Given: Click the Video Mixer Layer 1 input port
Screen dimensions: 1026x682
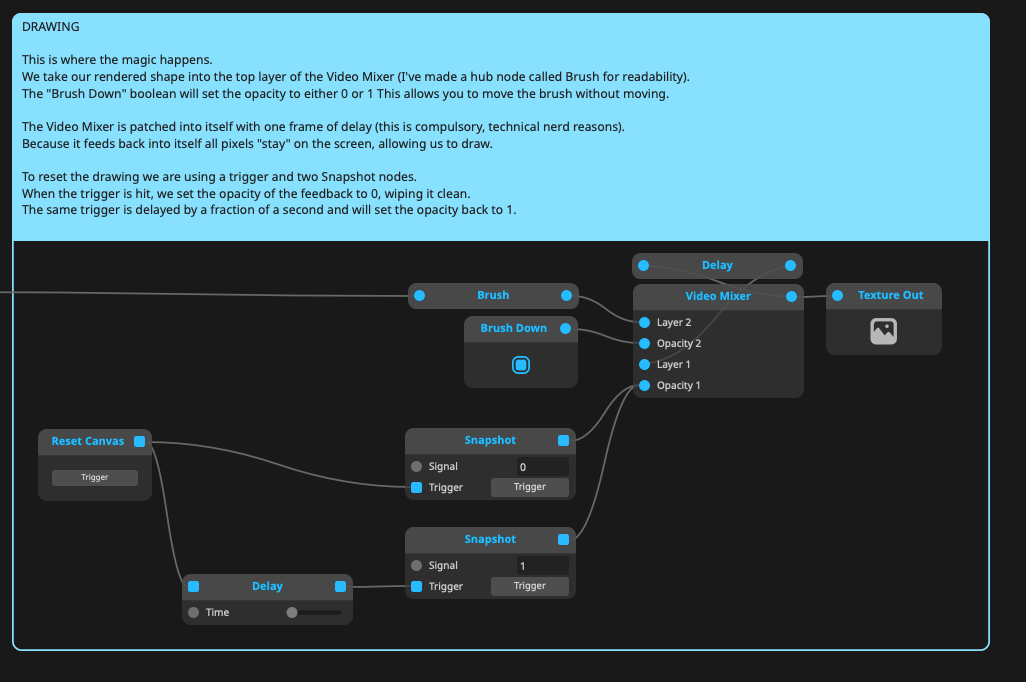Looking at the screenshot, I should 644,364.
